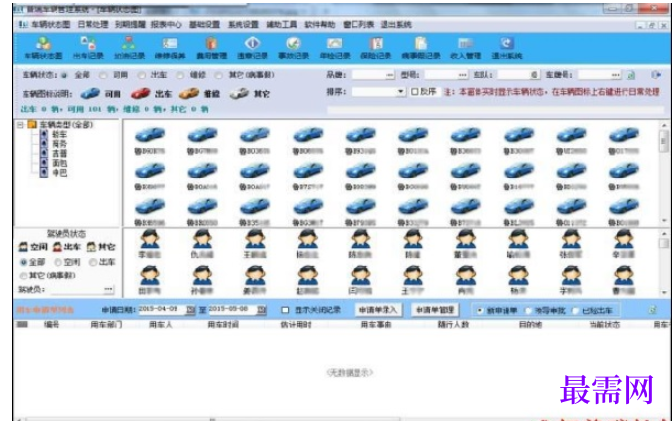Viewport: 672px width, 421px height.
Task: Expand the 排序 dropdown
Action: point(400,92)
